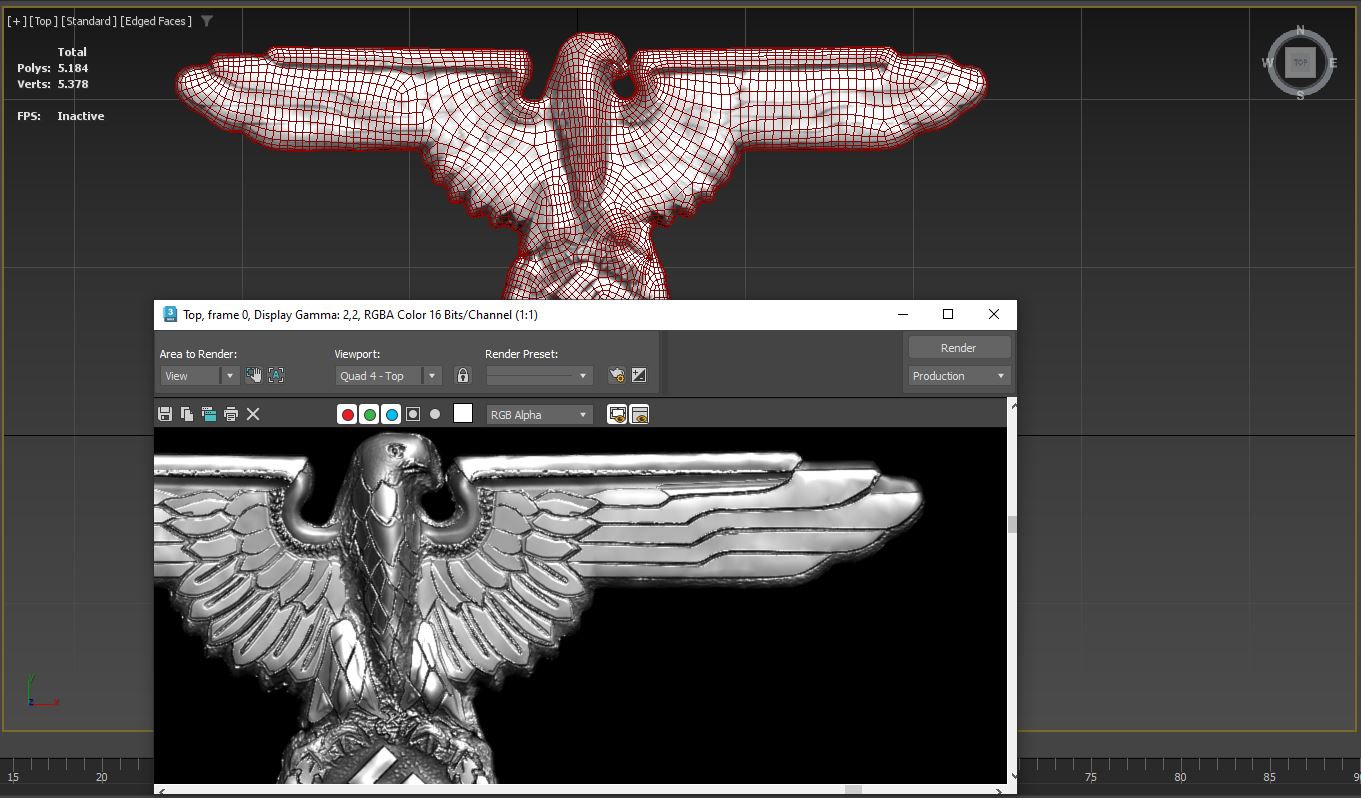Click the N compass direction on ViewCube
Viewport: 1361px width, 798px height.
click(1300, 29)
